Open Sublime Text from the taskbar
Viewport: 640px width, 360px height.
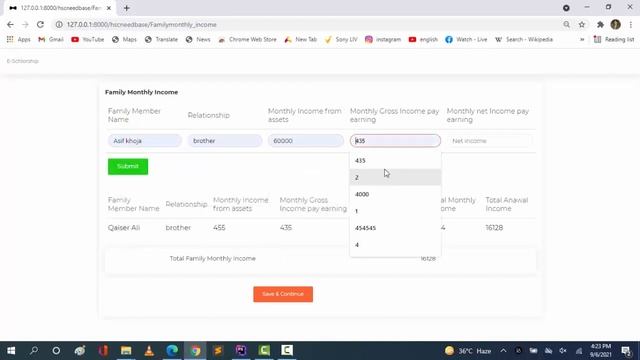(x=218, y=351)
